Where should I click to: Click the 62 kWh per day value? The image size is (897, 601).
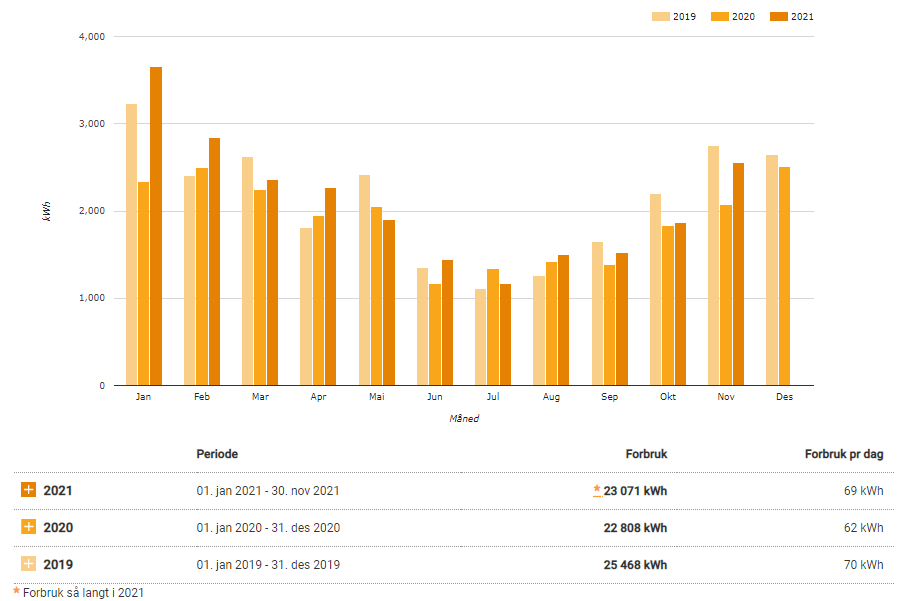(863, 528)
